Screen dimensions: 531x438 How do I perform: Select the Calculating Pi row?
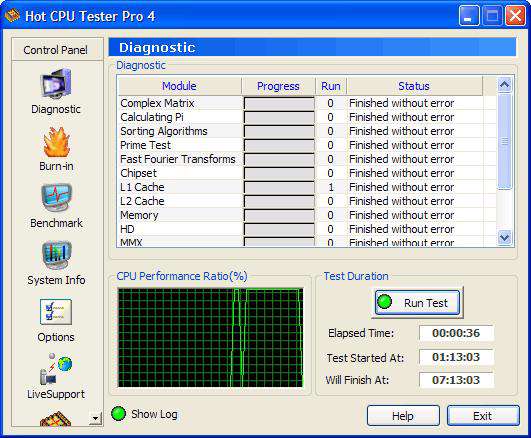tap(306, 117)
